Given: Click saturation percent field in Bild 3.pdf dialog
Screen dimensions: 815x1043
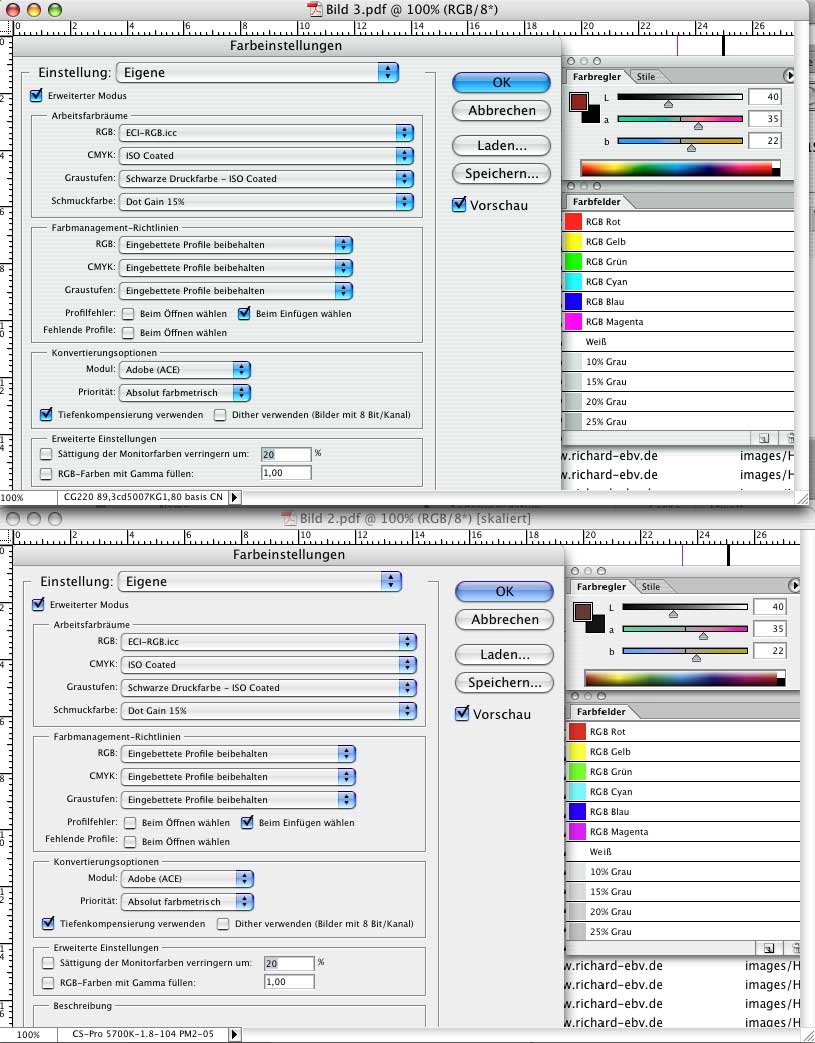Looking at the screenshot, I should [x=286, y=454].
